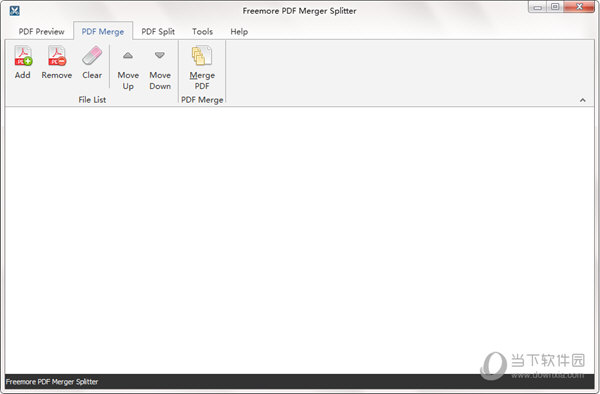Click inside the empty file list area
This screenshot has width=600, height=394.
300,240
